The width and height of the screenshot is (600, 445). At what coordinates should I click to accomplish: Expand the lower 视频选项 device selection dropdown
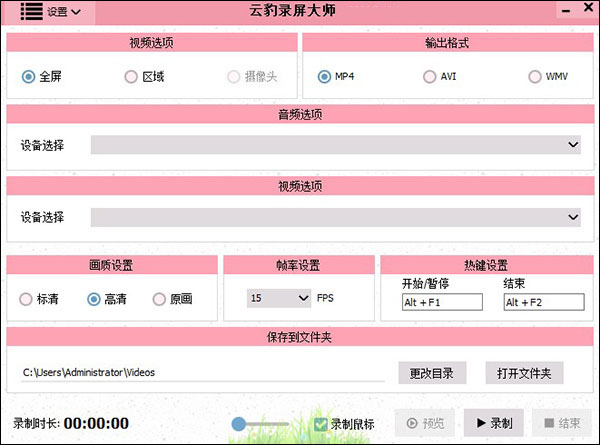pos(336,217)
